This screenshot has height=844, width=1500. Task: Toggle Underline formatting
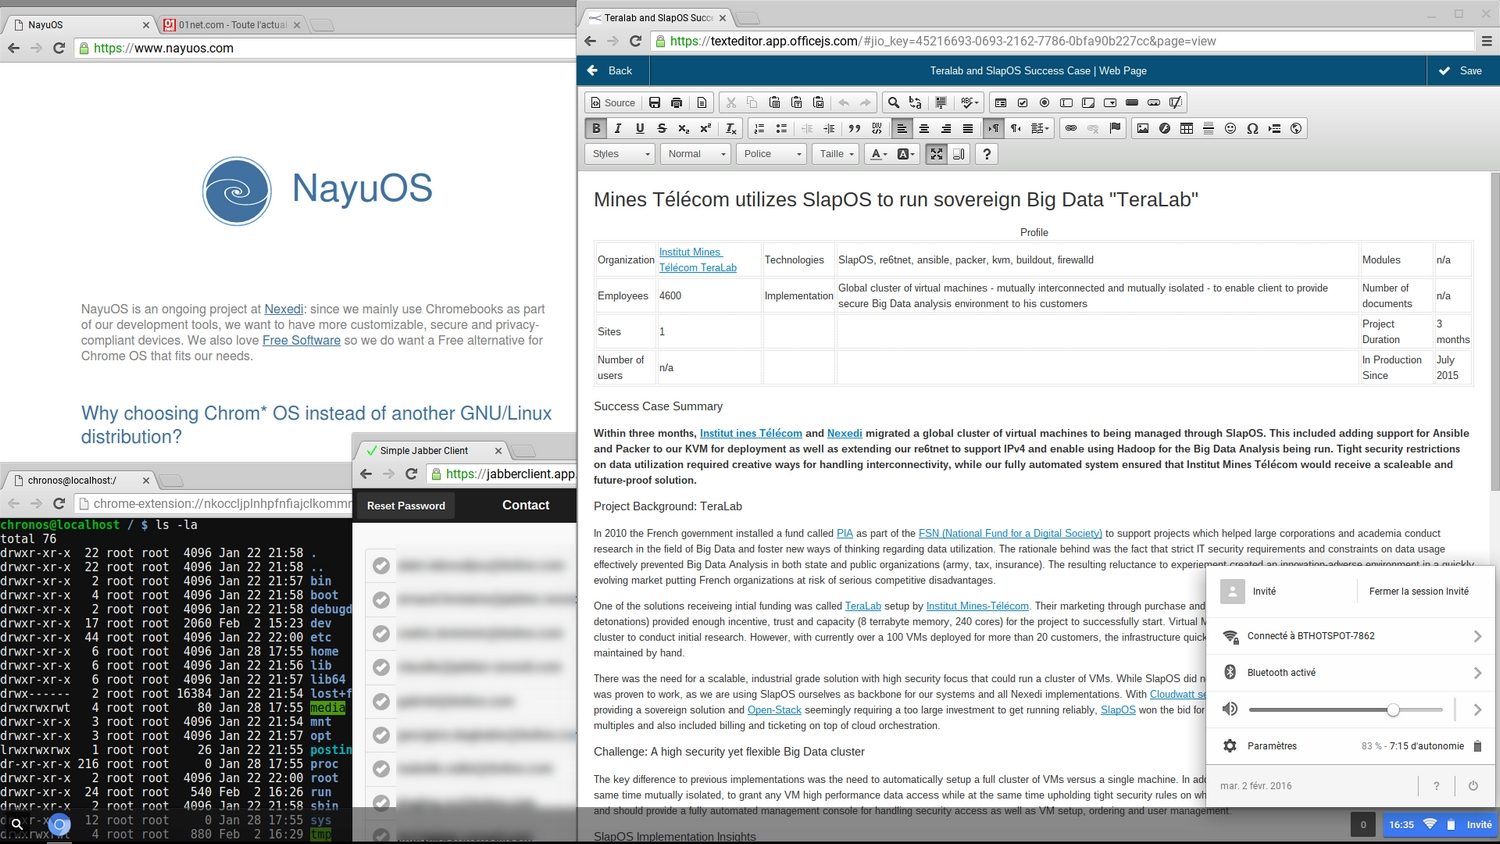640,129
